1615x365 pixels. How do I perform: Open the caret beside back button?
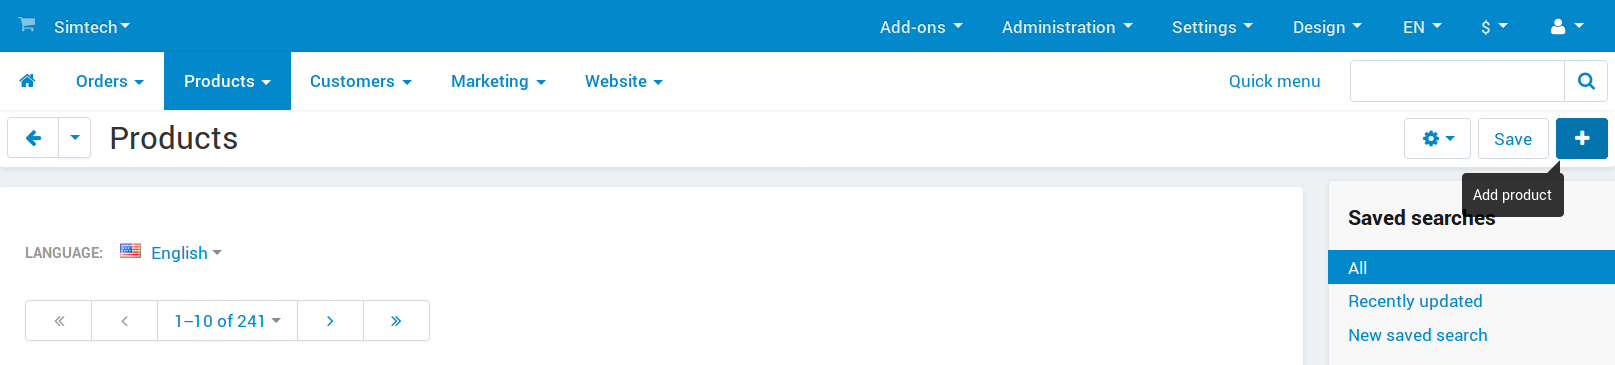point(75,138)
